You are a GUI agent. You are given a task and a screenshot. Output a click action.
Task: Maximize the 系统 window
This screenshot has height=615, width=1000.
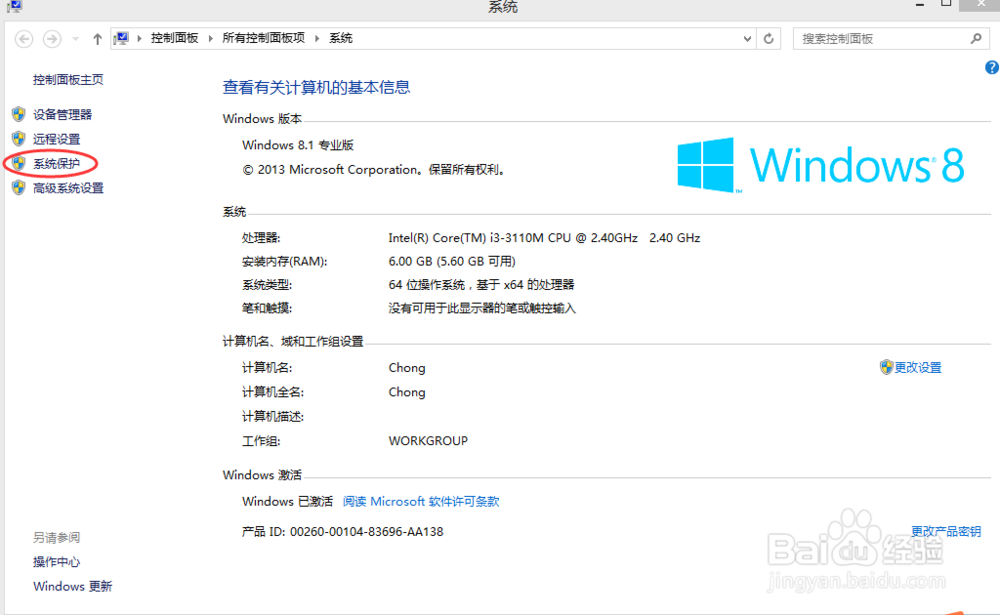click(x=946, y=4)
